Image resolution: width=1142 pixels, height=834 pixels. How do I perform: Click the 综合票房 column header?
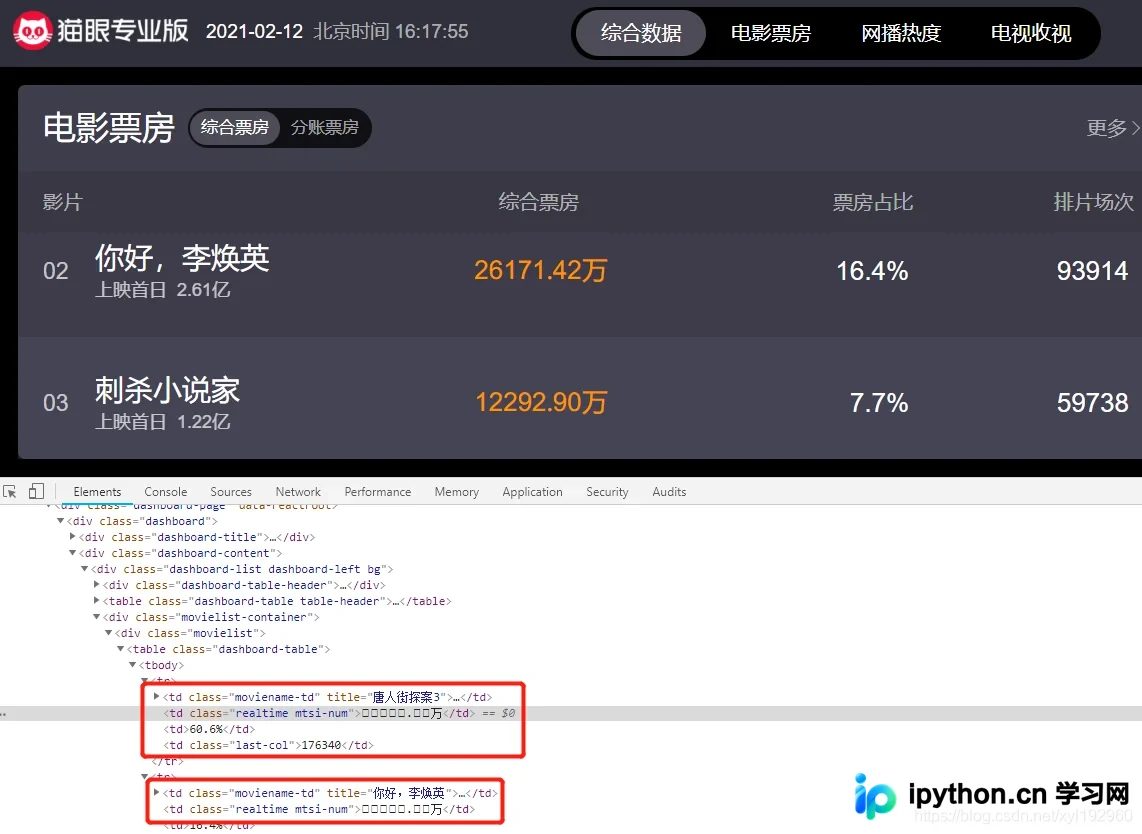(x=538, y=202)
